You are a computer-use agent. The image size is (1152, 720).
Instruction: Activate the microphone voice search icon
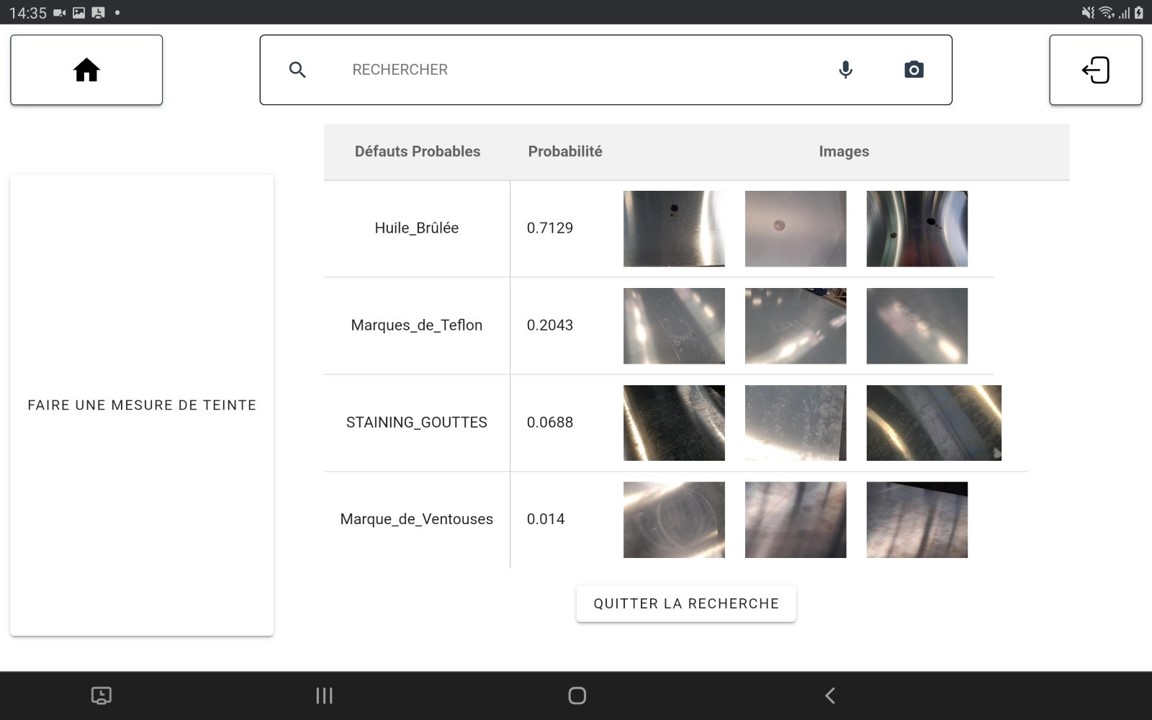pos(845,70)
